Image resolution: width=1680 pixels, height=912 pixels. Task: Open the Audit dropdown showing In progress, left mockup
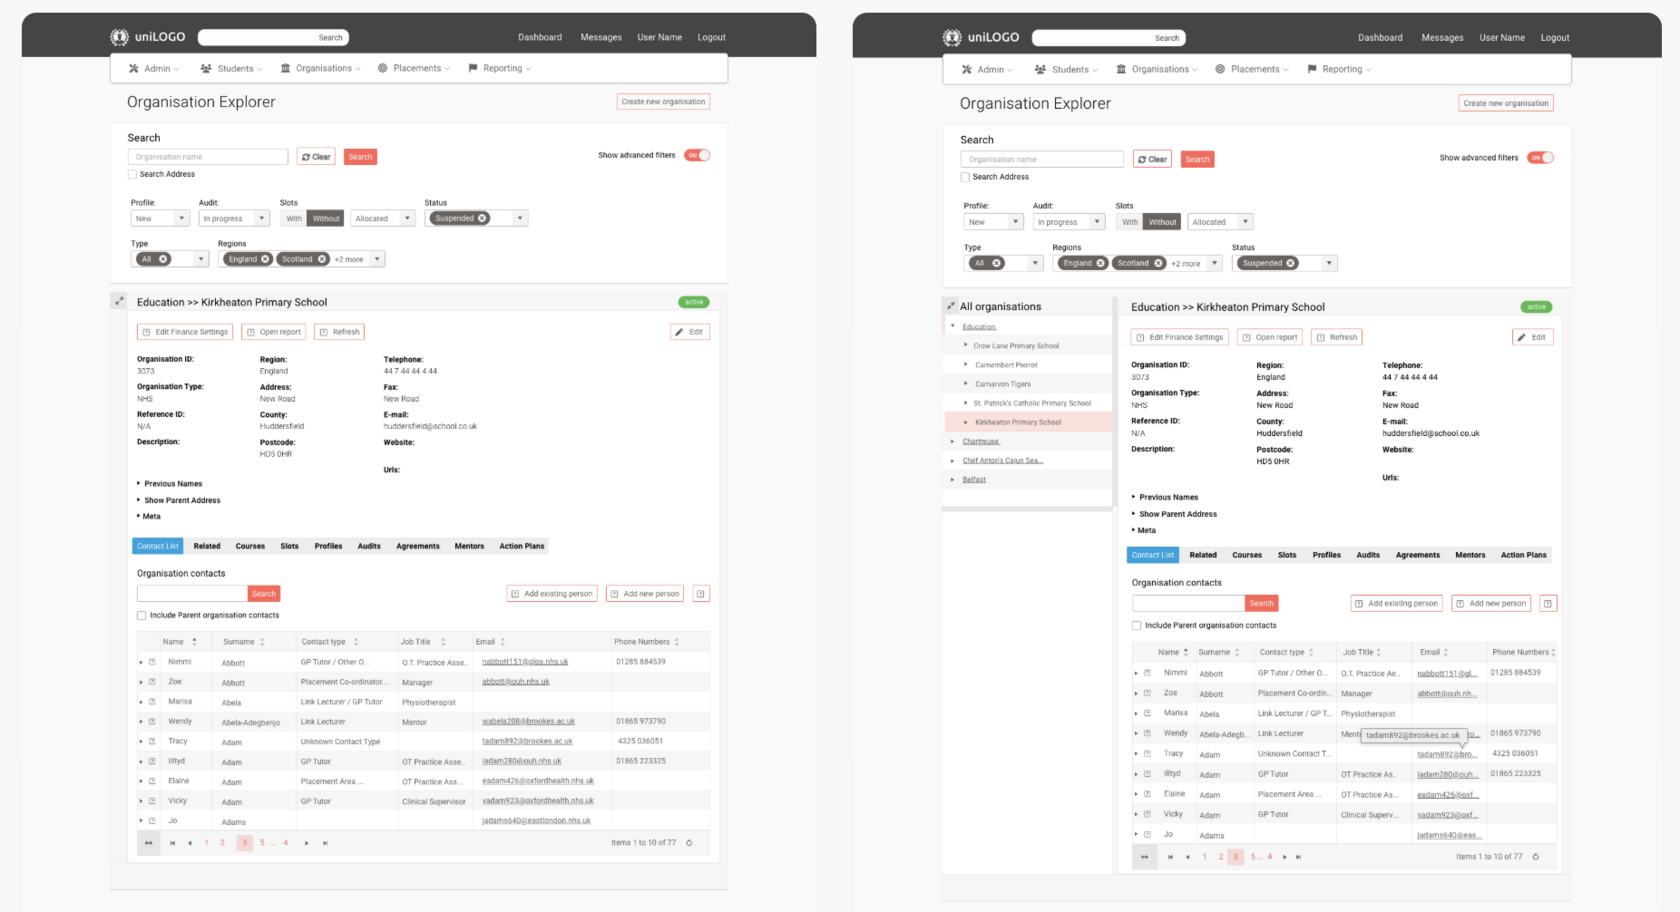(235, 218)
